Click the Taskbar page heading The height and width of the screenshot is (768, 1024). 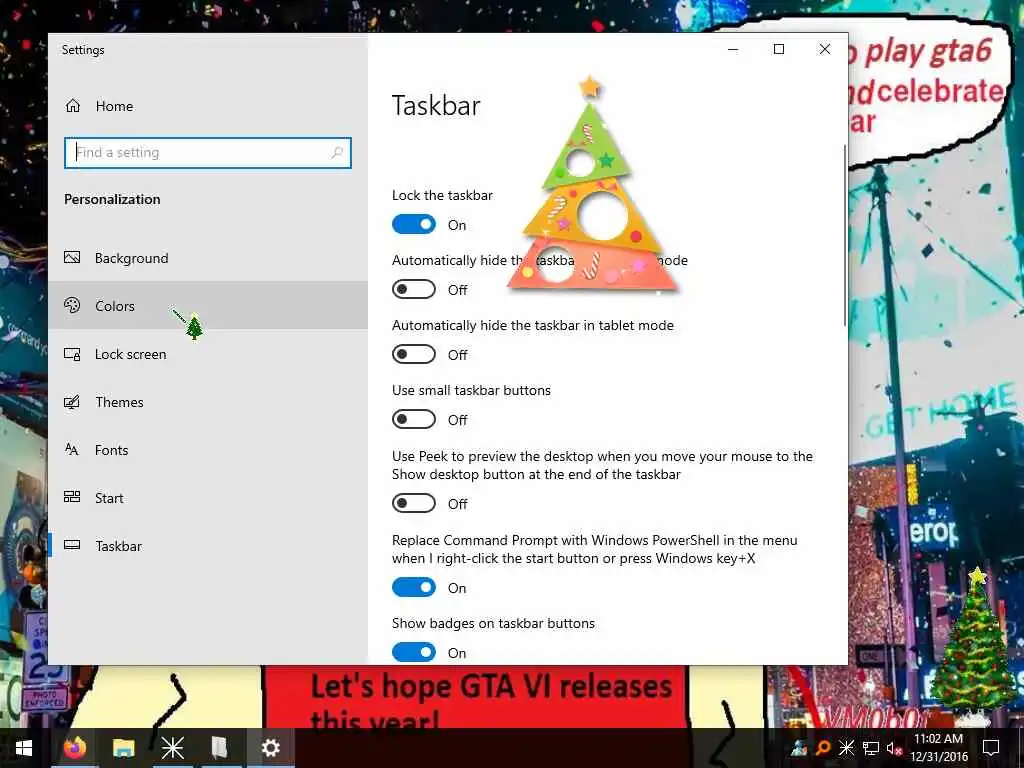click(x=436, y=106)
